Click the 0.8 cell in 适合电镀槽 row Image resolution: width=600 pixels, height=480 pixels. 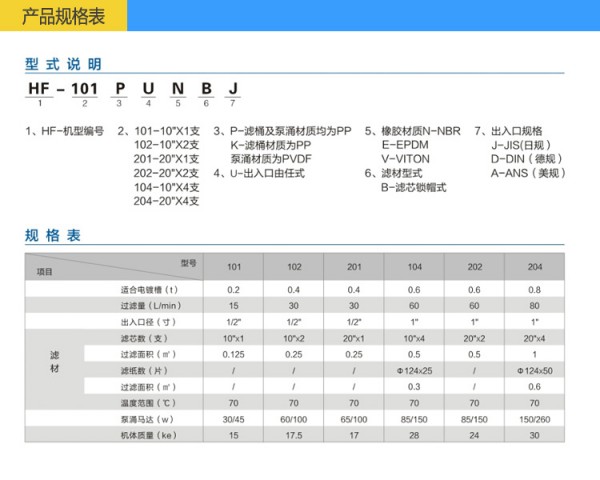(x=535, y=290)
